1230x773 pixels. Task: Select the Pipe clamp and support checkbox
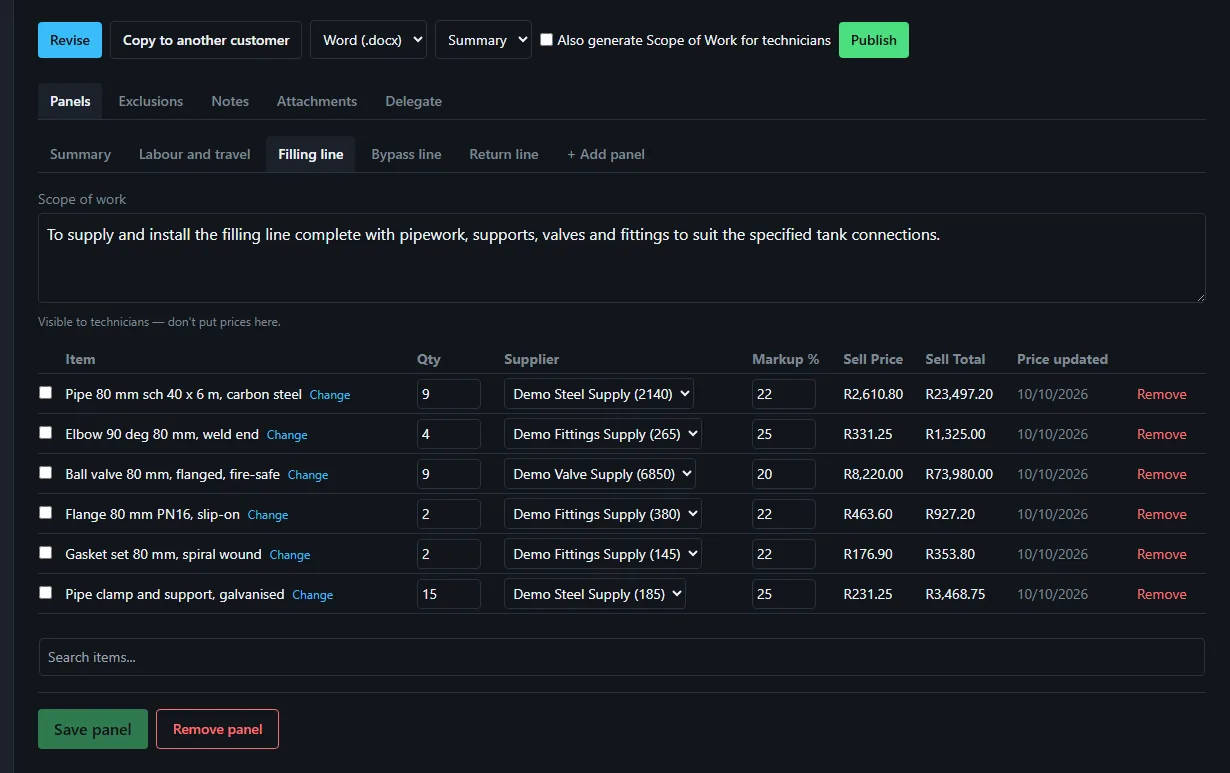pos(45,593)
